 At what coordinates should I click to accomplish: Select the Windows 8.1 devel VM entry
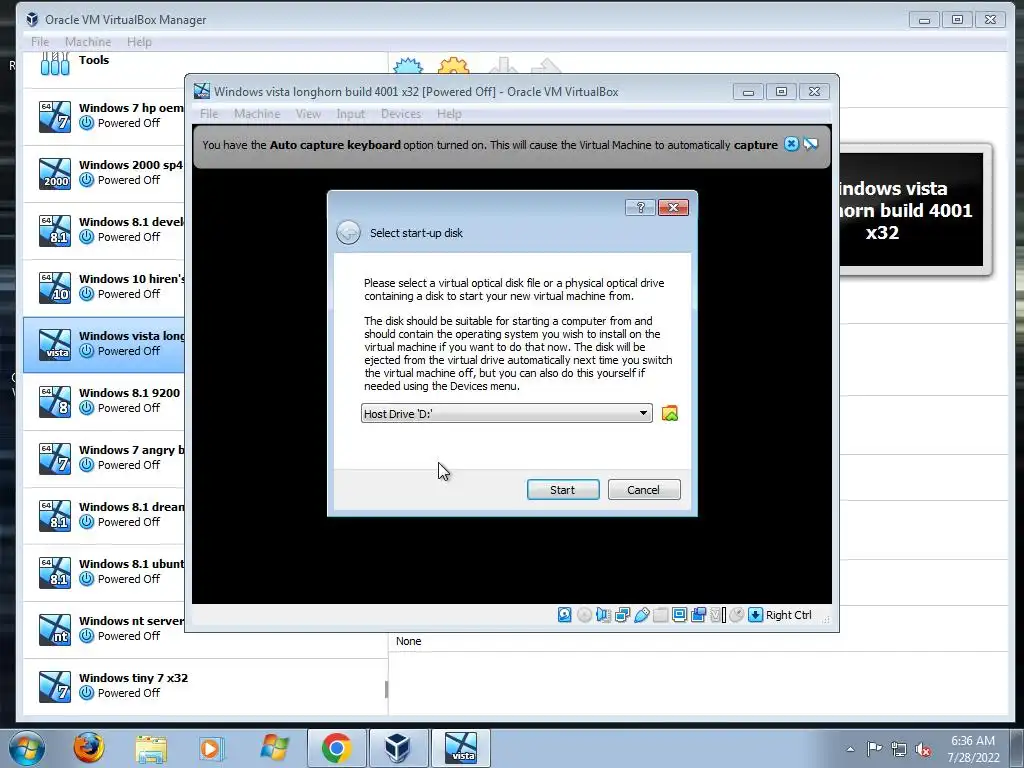[x=104, y=230]
